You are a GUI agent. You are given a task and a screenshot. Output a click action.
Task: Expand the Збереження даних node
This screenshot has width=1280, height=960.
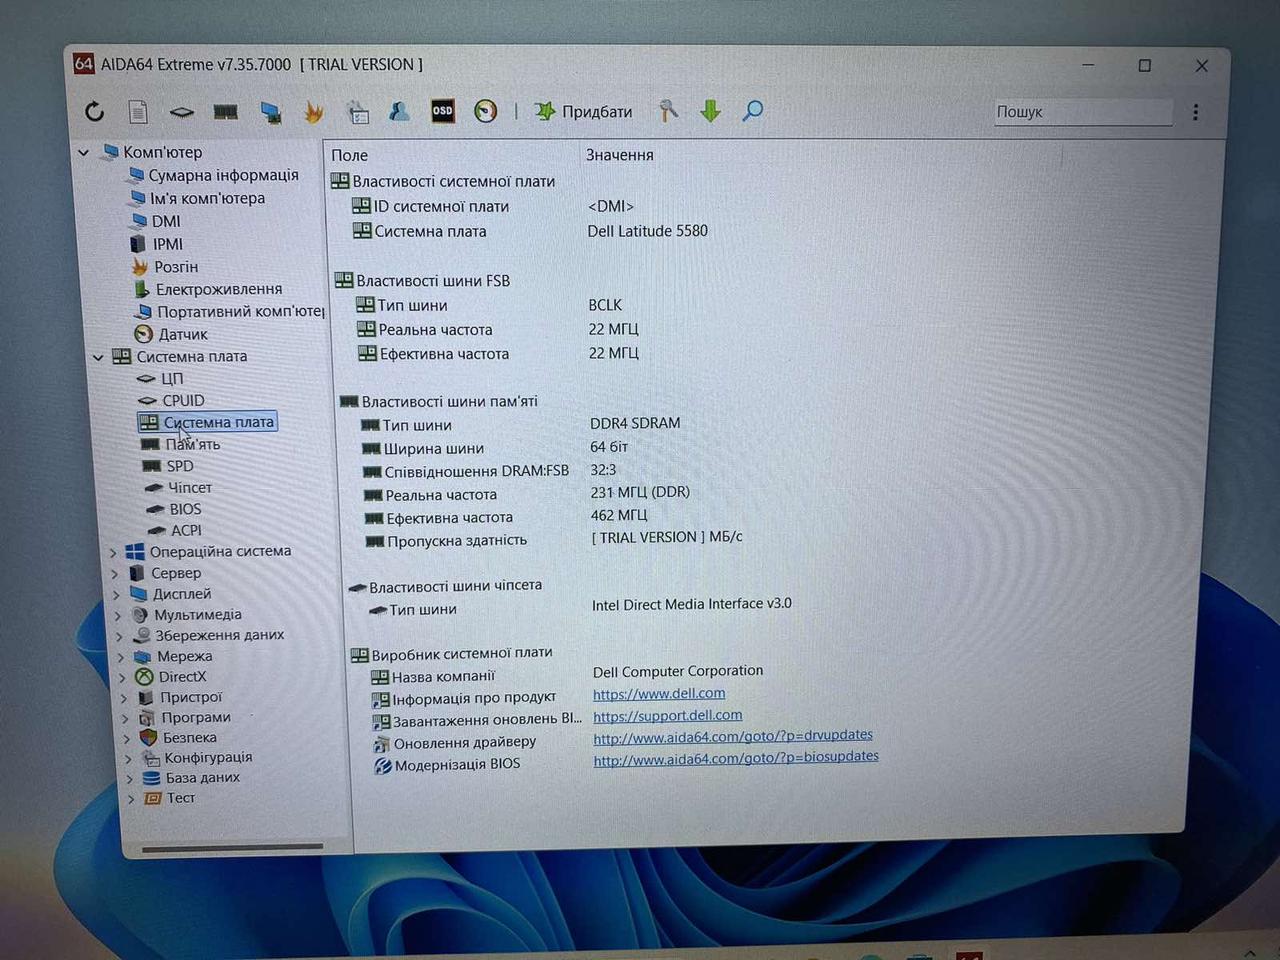point(120,637)
